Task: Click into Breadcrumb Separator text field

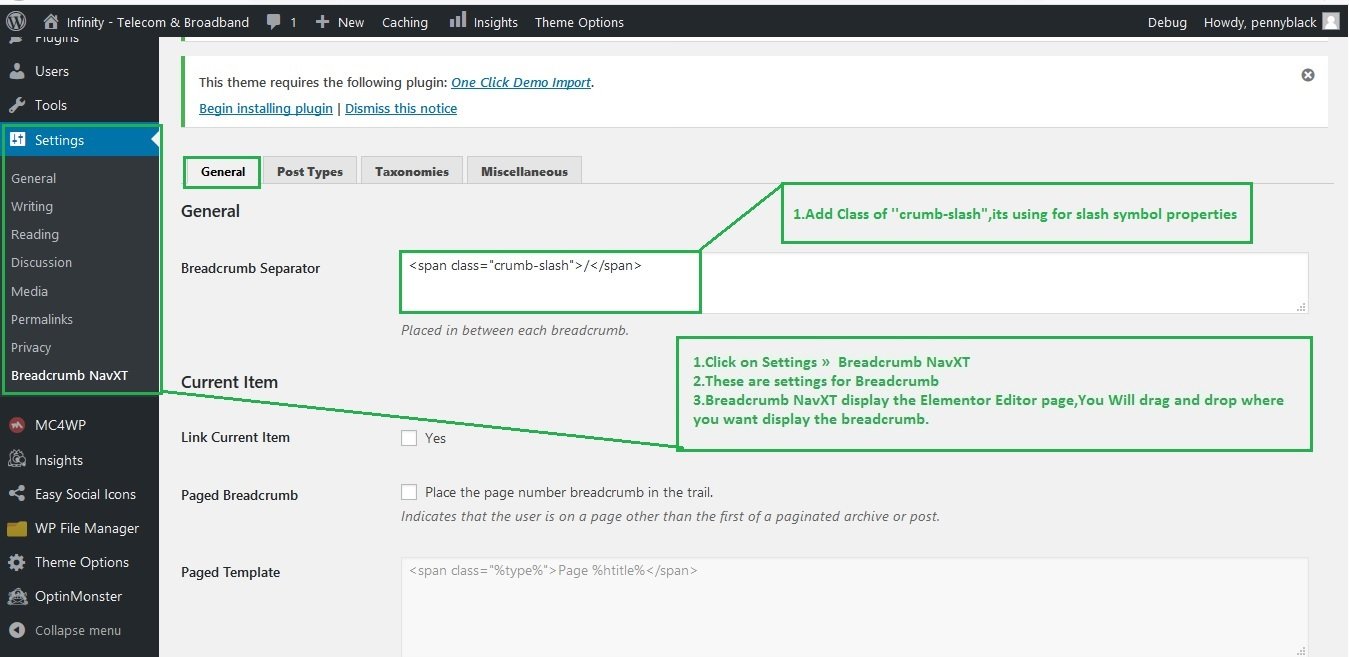Action: (854, 283)
